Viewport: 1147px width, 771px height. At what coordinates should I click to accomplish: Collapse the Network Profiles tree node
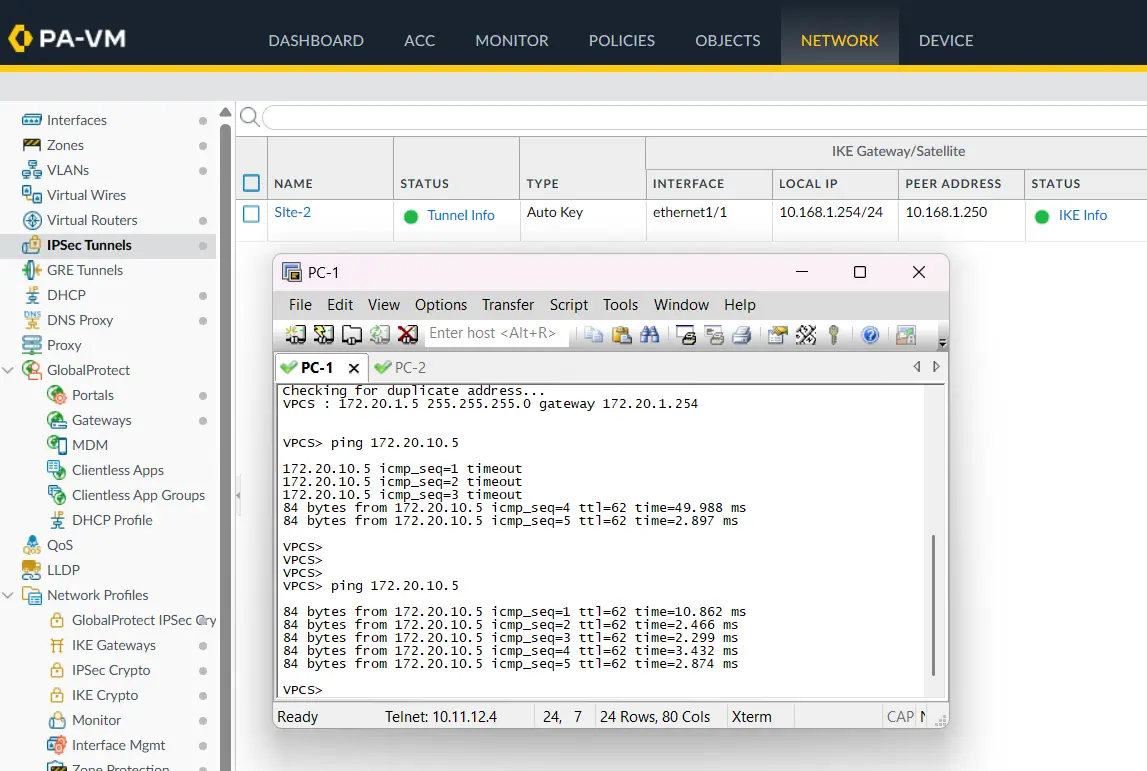[x=8, y=595]
